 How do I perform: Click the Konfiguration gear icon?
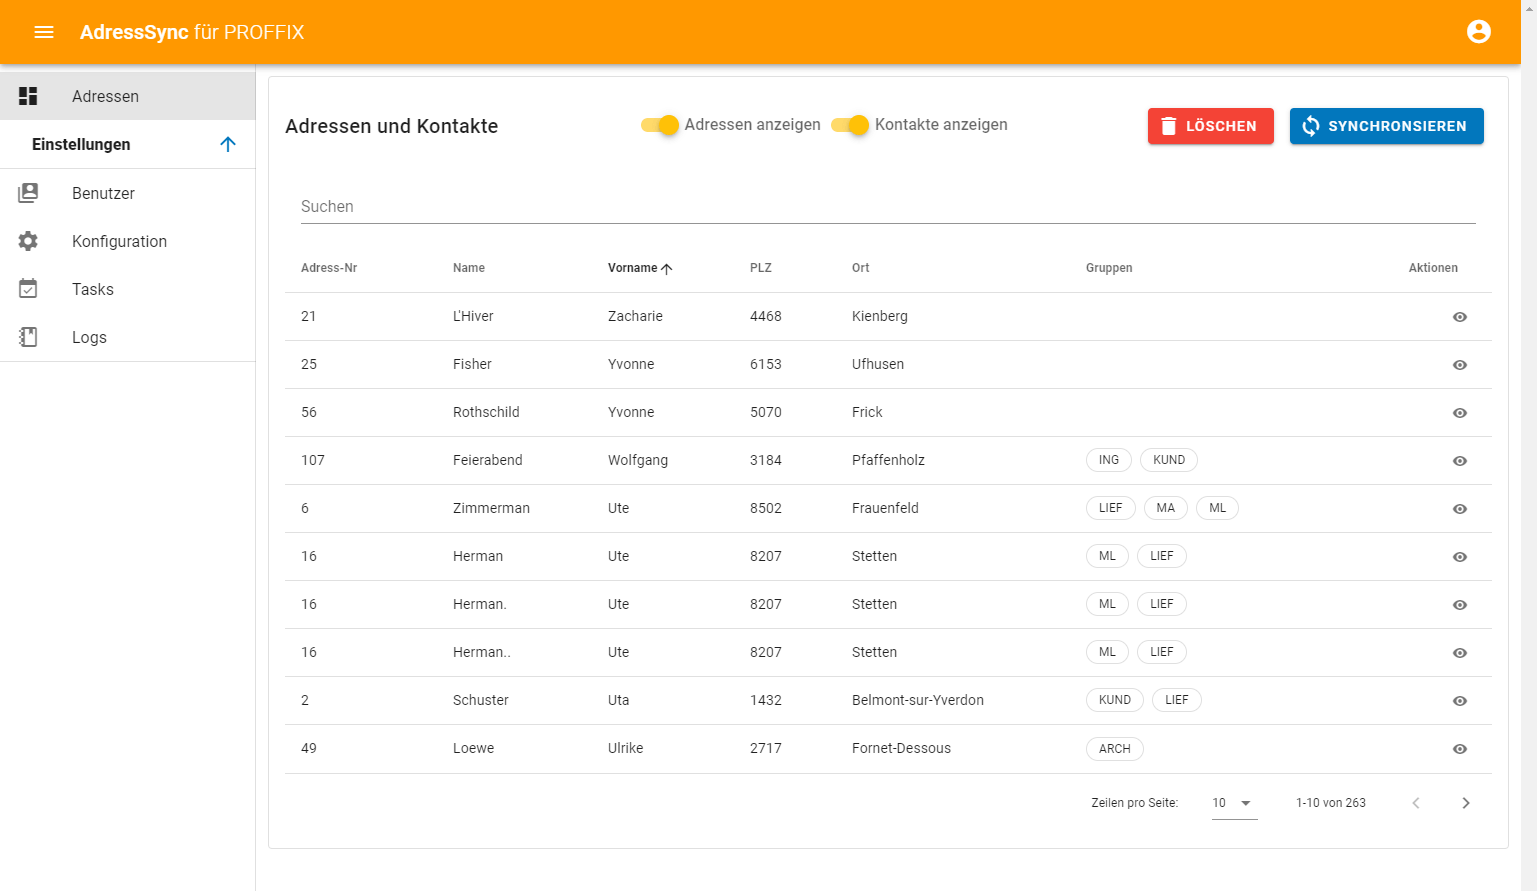click(x=28, y=241)
